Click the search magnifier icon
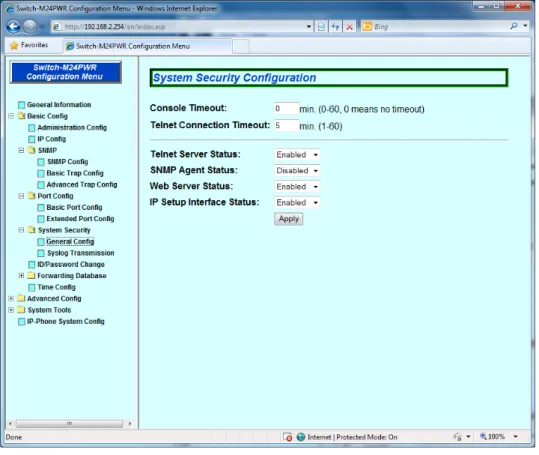The height and width of the screenshot is (455, 539). tap(514, 26)
